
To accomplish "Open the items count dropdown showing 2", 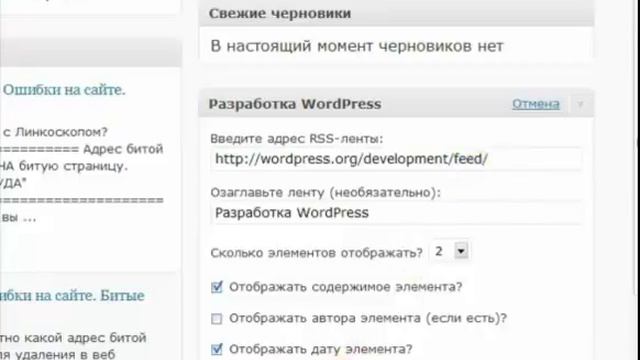I will tap(449, 251).
